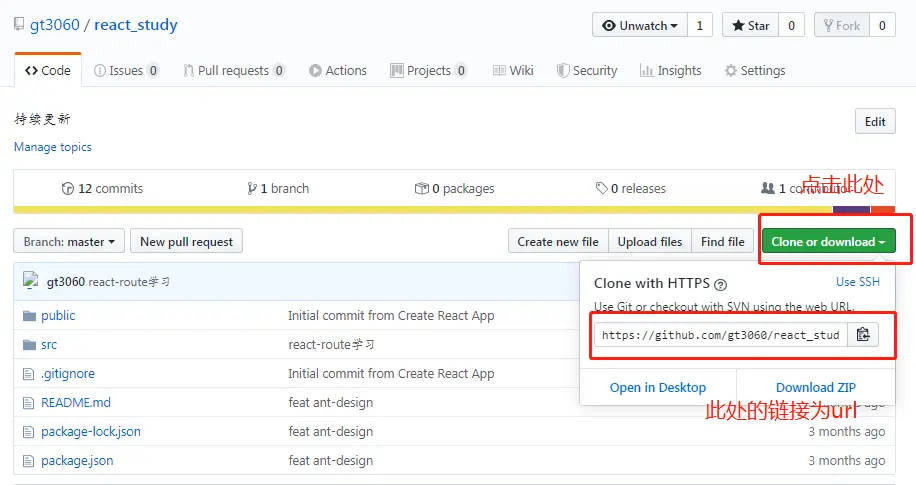Image resolution: width=916 pixels, height=485 pixels.
Task: Open the 0 packages link
Action: [x=454, y=189]
